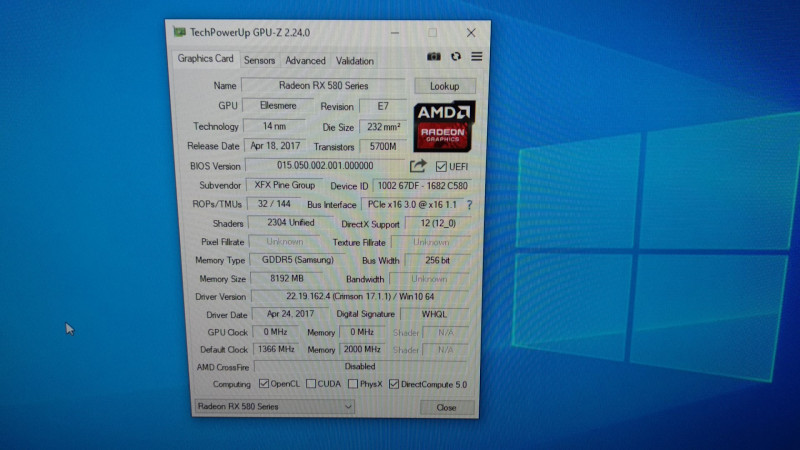This screenshot has height=450, width=800.
Task: Click the Transistors field showing 5700M
Action: pos(383,146)
